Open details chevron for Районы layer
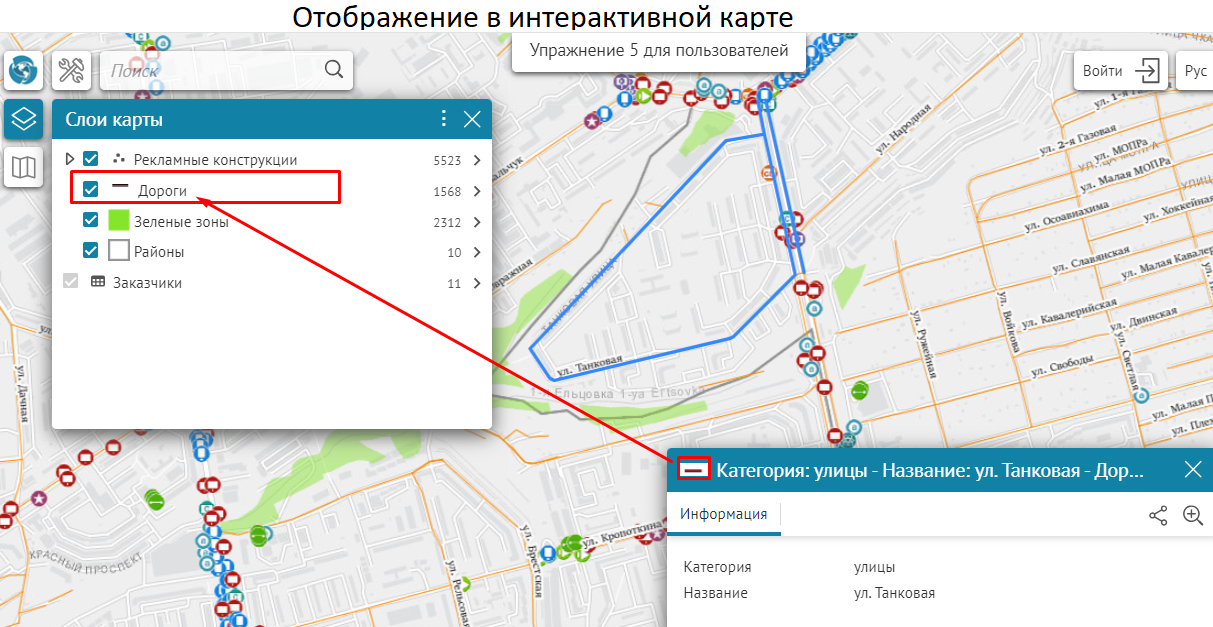Image resolution: width=1213 pixels, height=627 pixels. coord(477,253)
